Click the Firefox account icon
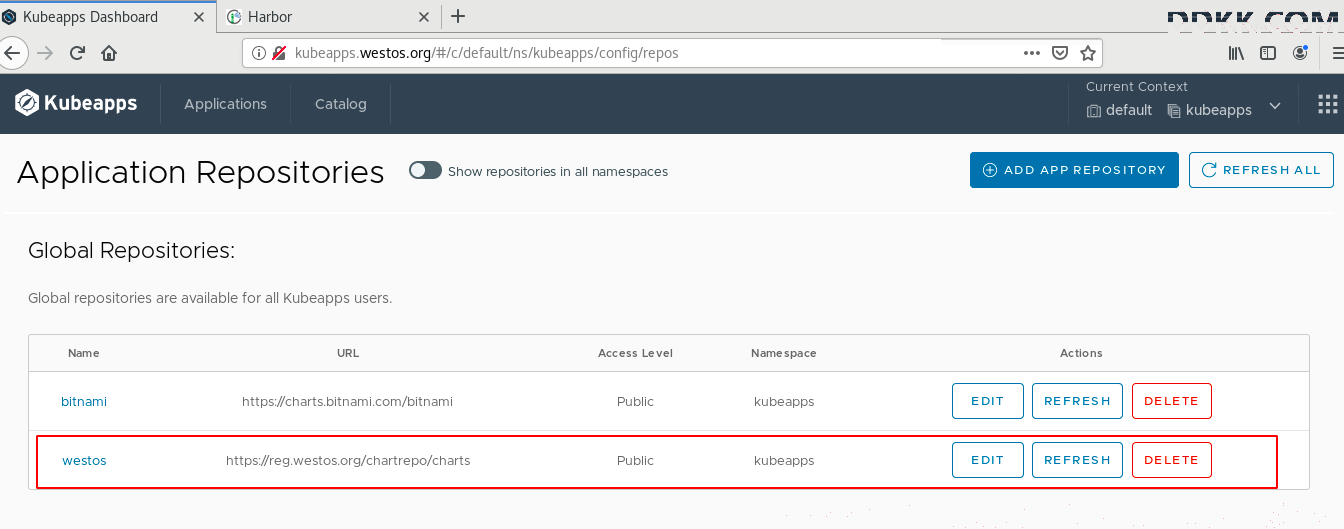 (x=1300, y=53)
